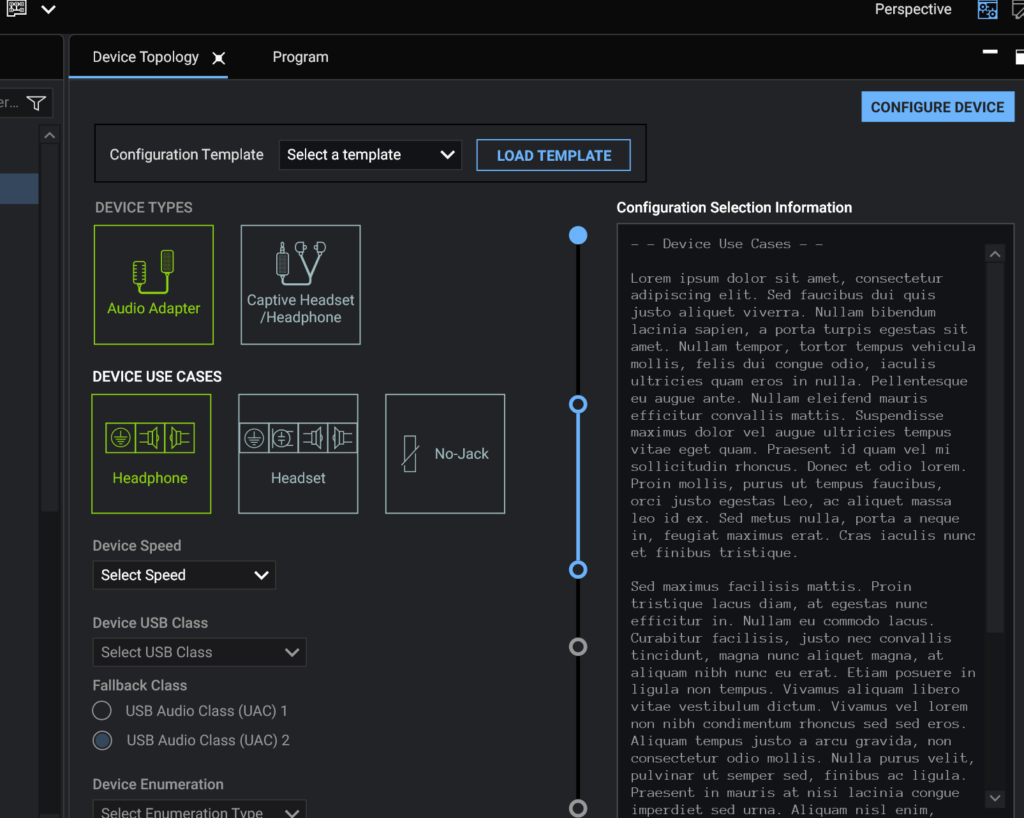1024x818 pixels.
Task: Select the Captive Headset/Headphone device type
Action: 300,285
